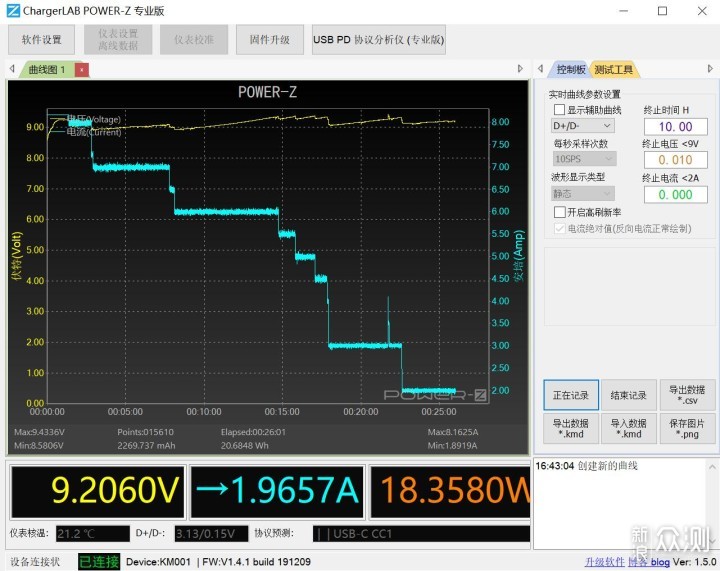
Task: Click right arrow above the chart
Action: (520, 69)
